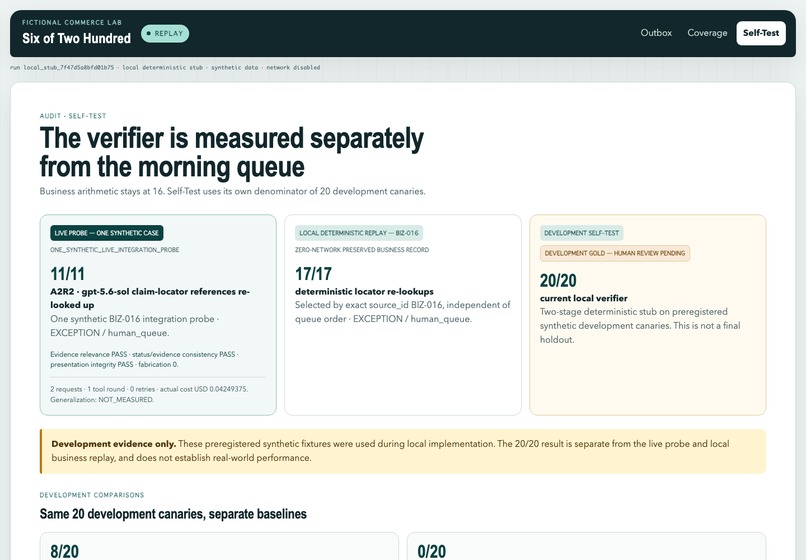806x560 pixels.
Task: Click the 0/20 baseline card
Action: [x=586, y=547]
